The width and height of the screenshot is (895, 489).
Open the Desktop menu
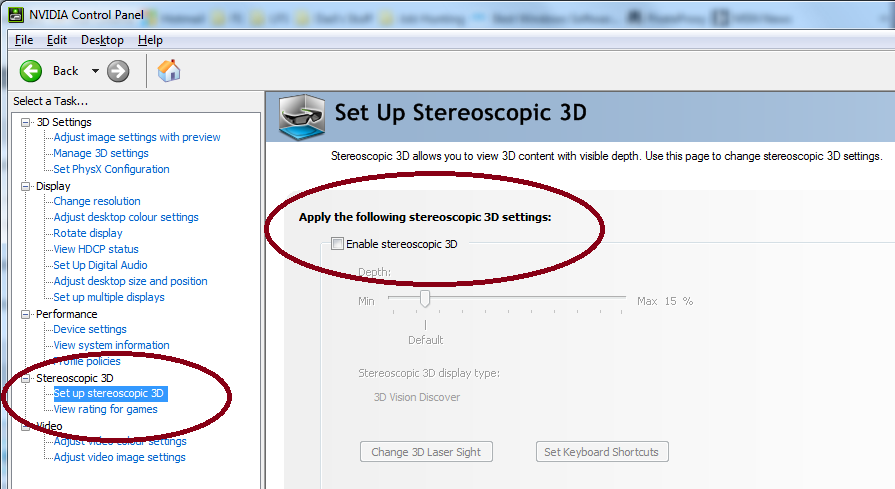(102, 40)
